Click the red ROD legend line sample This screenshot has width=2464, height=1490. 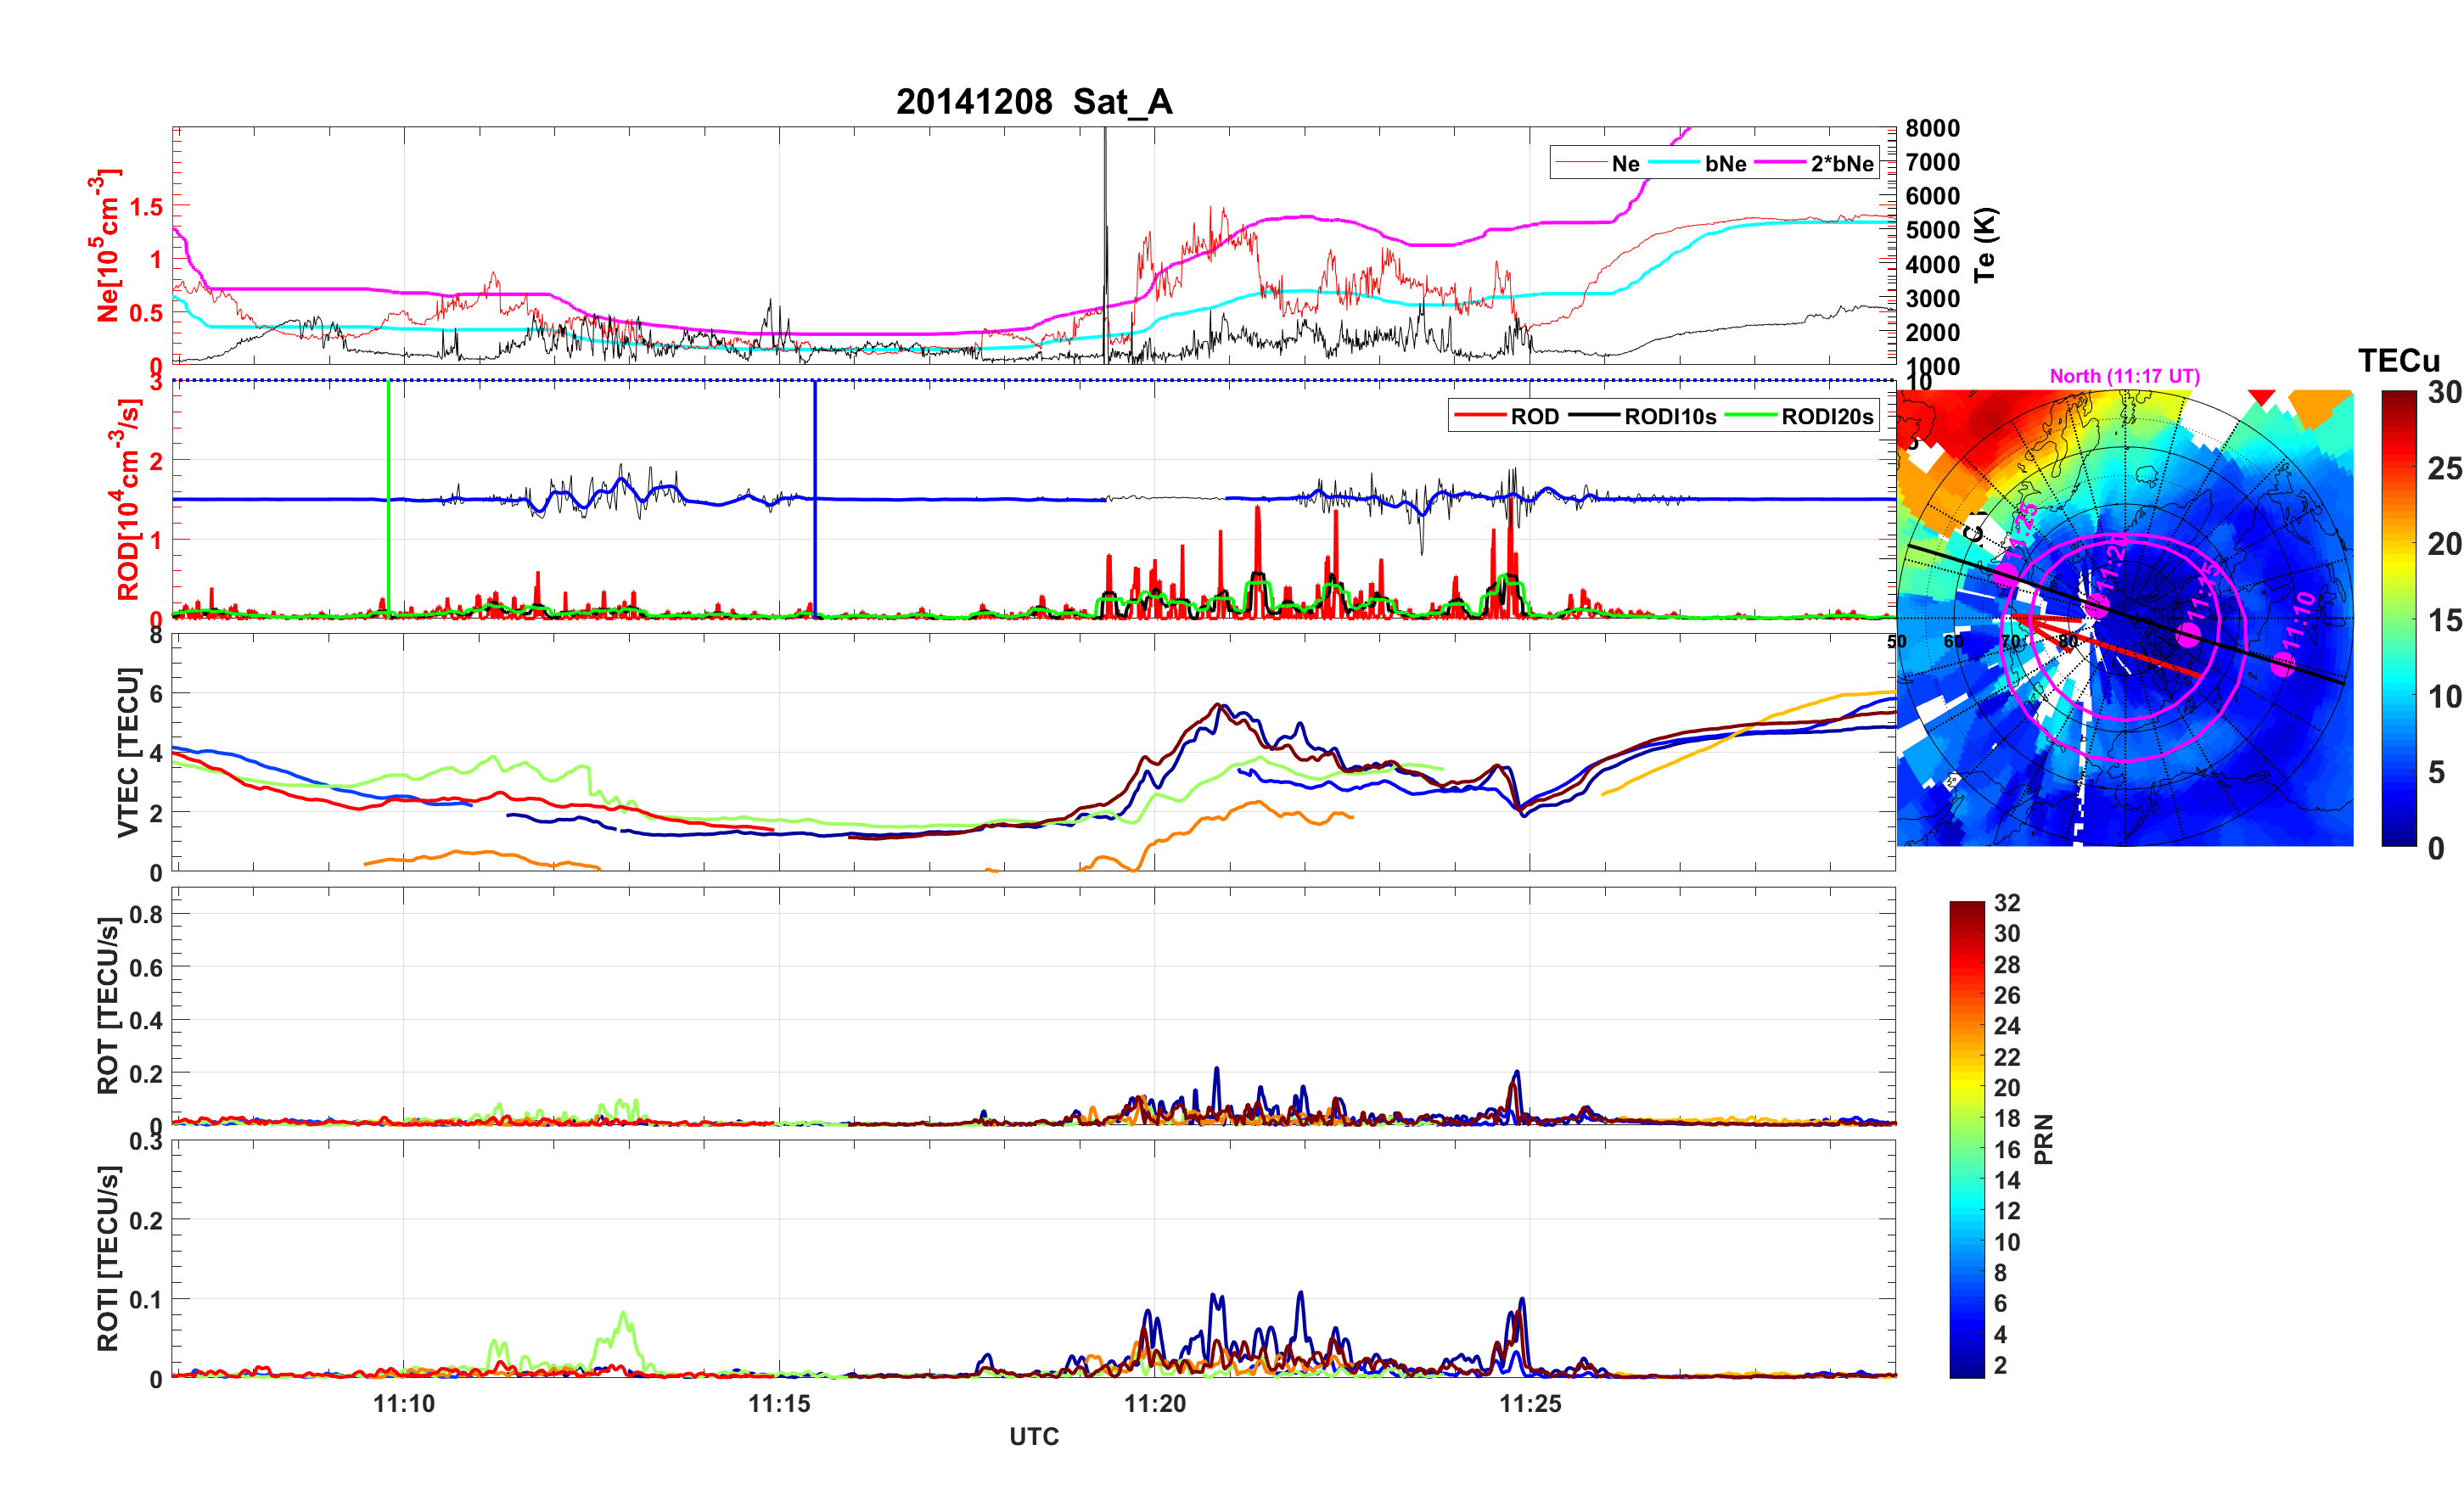coord(1479,416)
